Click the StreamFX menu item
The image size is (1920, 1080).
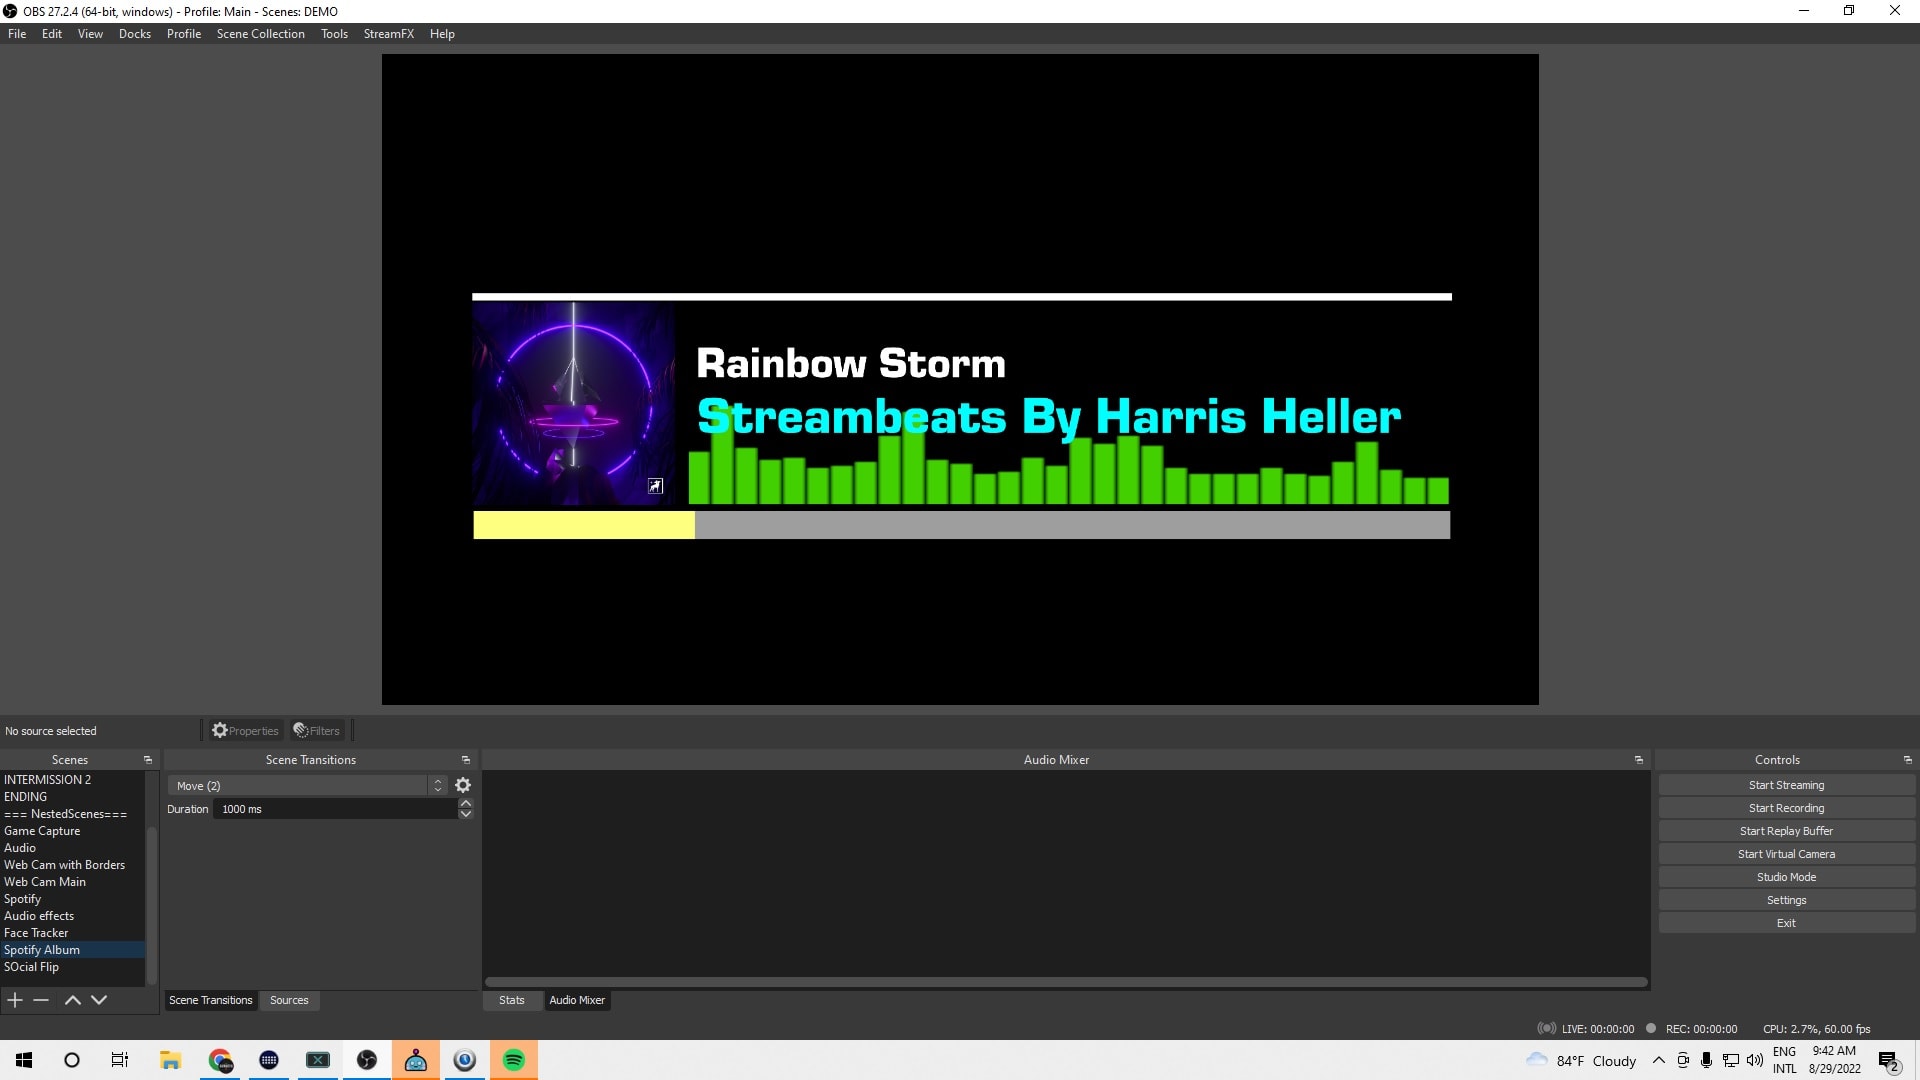tap(388, 33)
